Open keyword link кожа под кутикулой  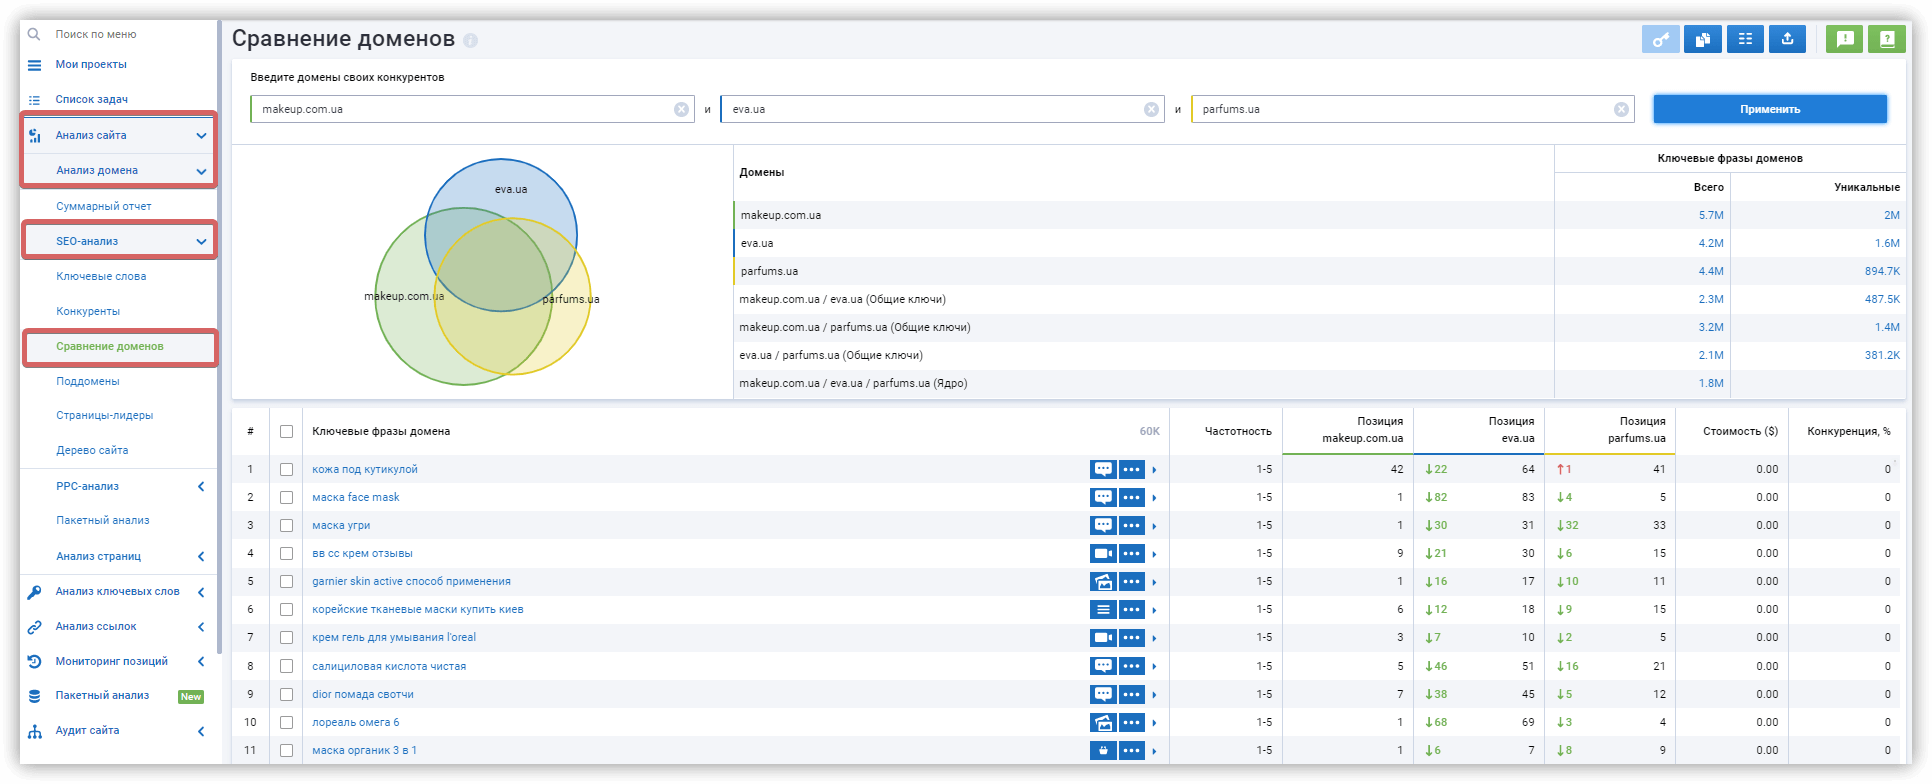point(365,469)
